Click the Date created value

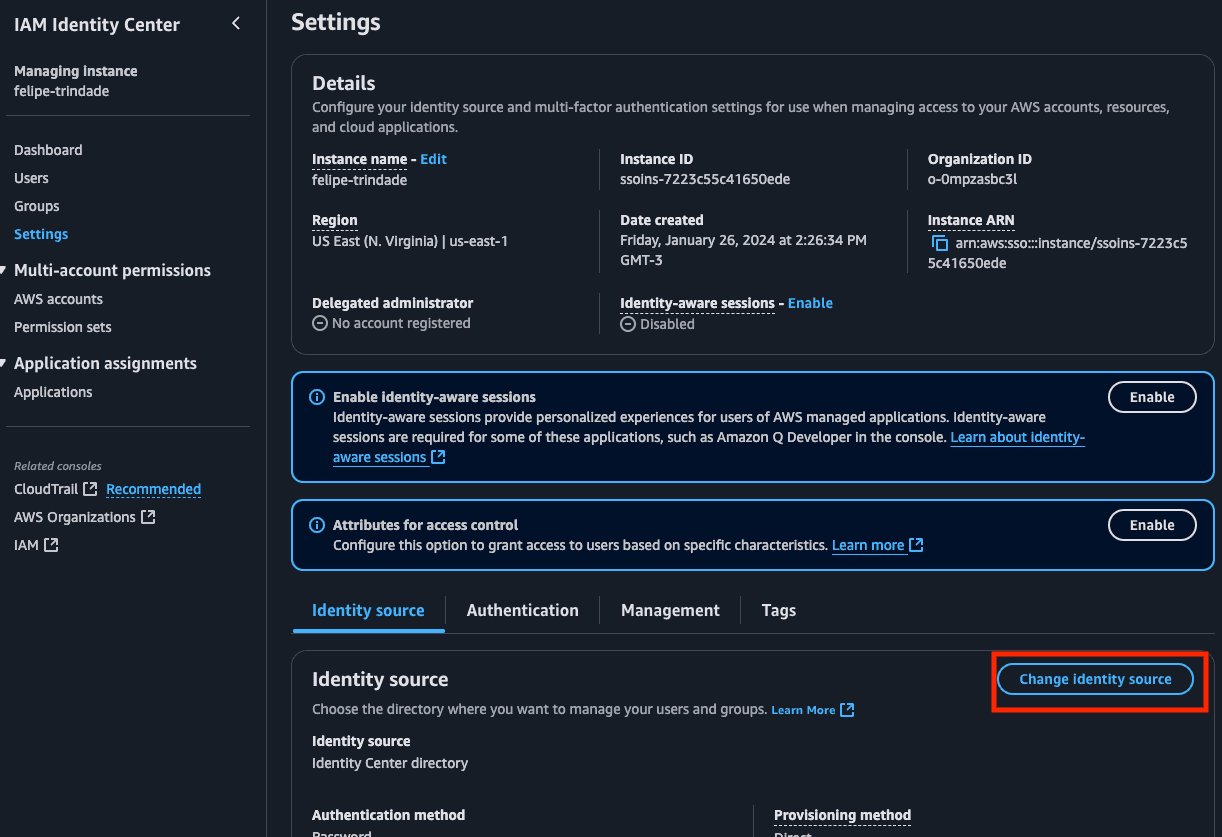click(x=743, y=250)
